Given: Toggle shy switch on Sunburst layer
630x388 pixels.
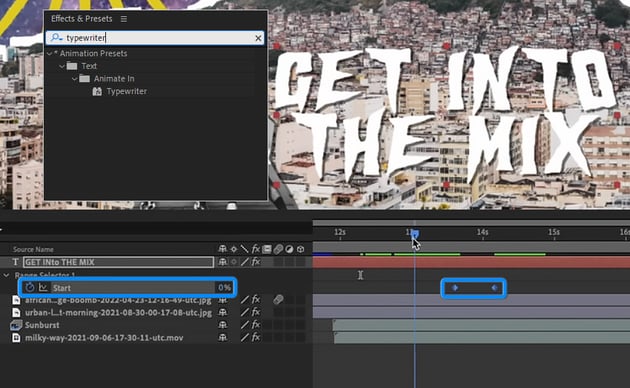Looking at the screenshot, I should [222, 325].
